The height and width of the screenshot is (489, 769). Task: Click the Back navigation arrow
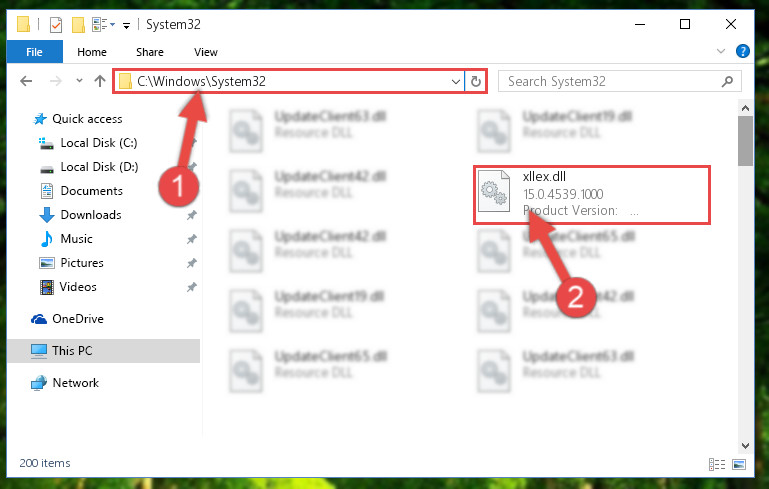pyautogui.click(x=26, y=81)
